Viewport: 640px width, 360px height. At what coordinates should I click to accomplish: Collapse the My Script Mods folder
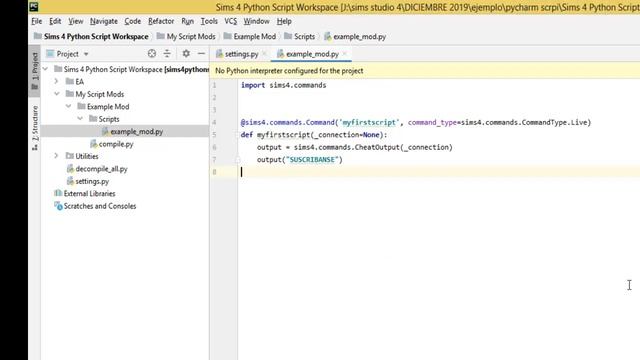[x=57, y=94]
